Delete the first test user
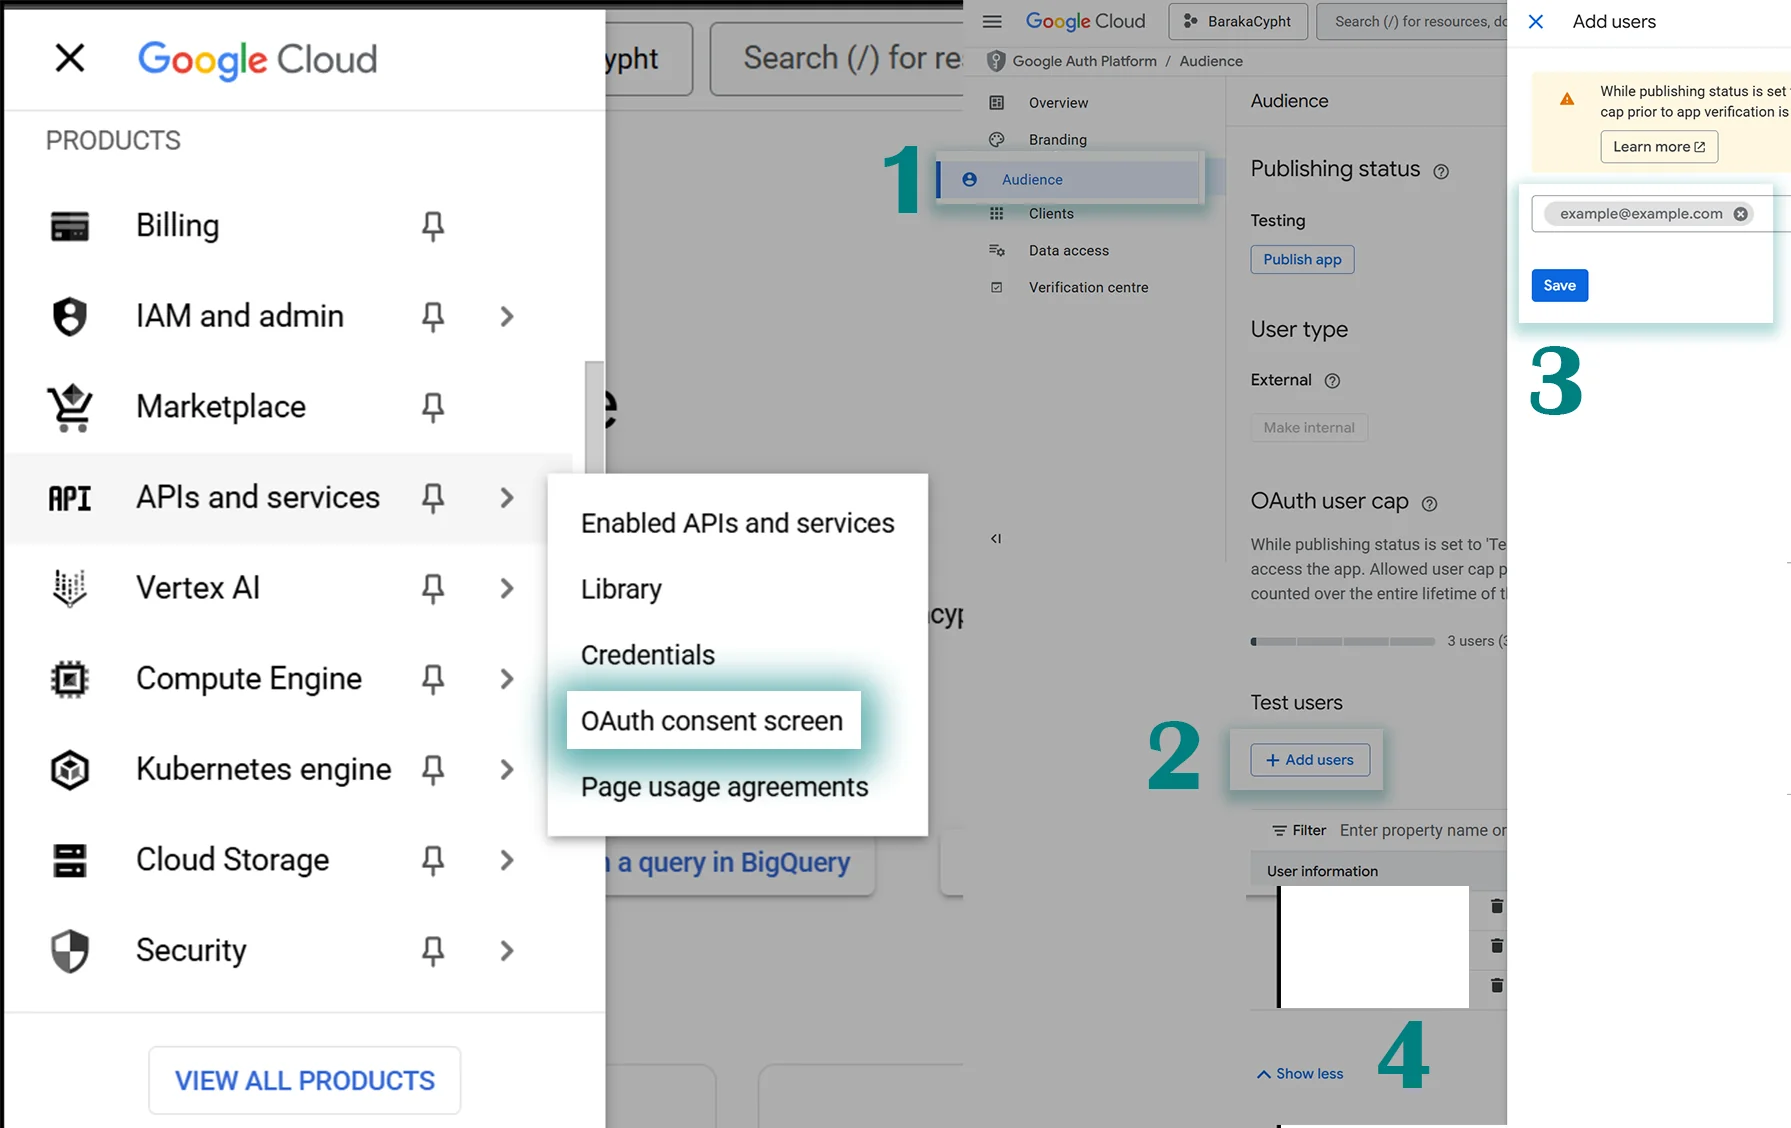This screenshot has height=1128, width=1791. point(1497,906)
